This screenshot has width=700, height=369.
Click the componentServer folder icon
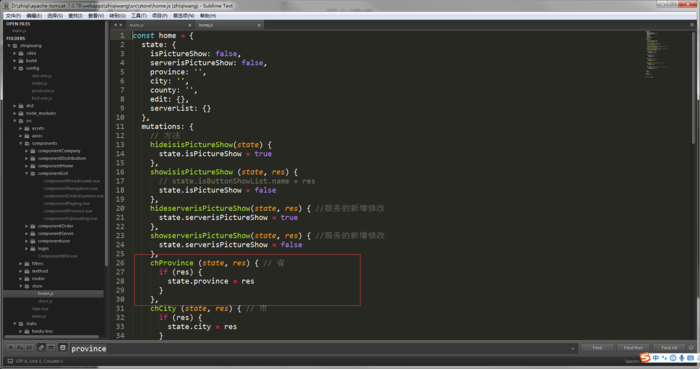click(x=33, y=233)
